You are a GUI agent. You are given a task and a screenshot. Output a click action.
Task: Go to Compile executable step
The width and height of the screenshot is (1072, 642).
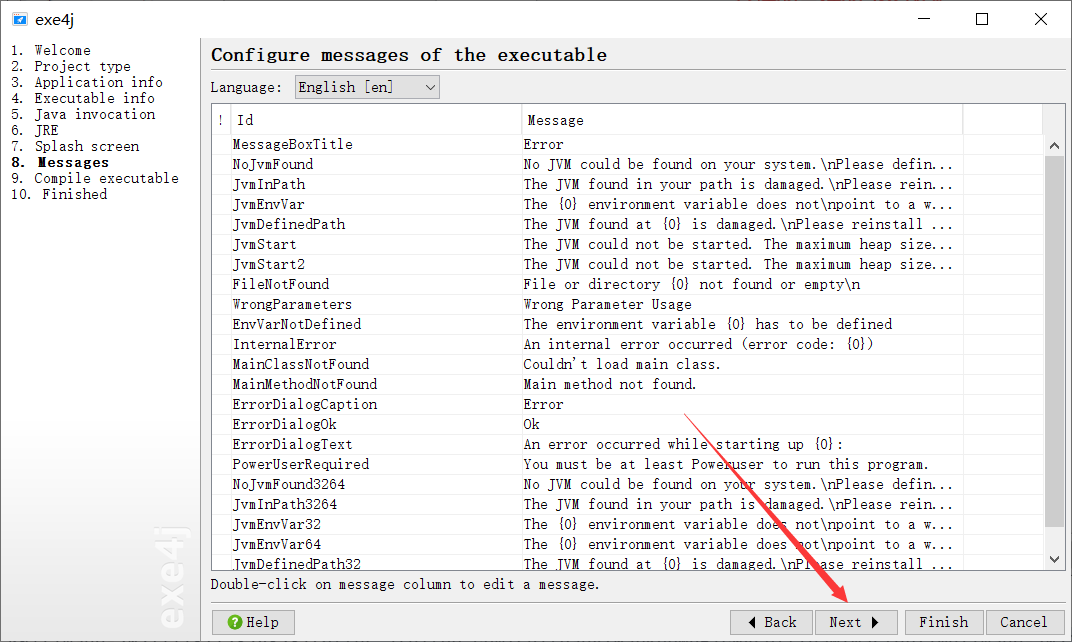(x=106, y=178)
